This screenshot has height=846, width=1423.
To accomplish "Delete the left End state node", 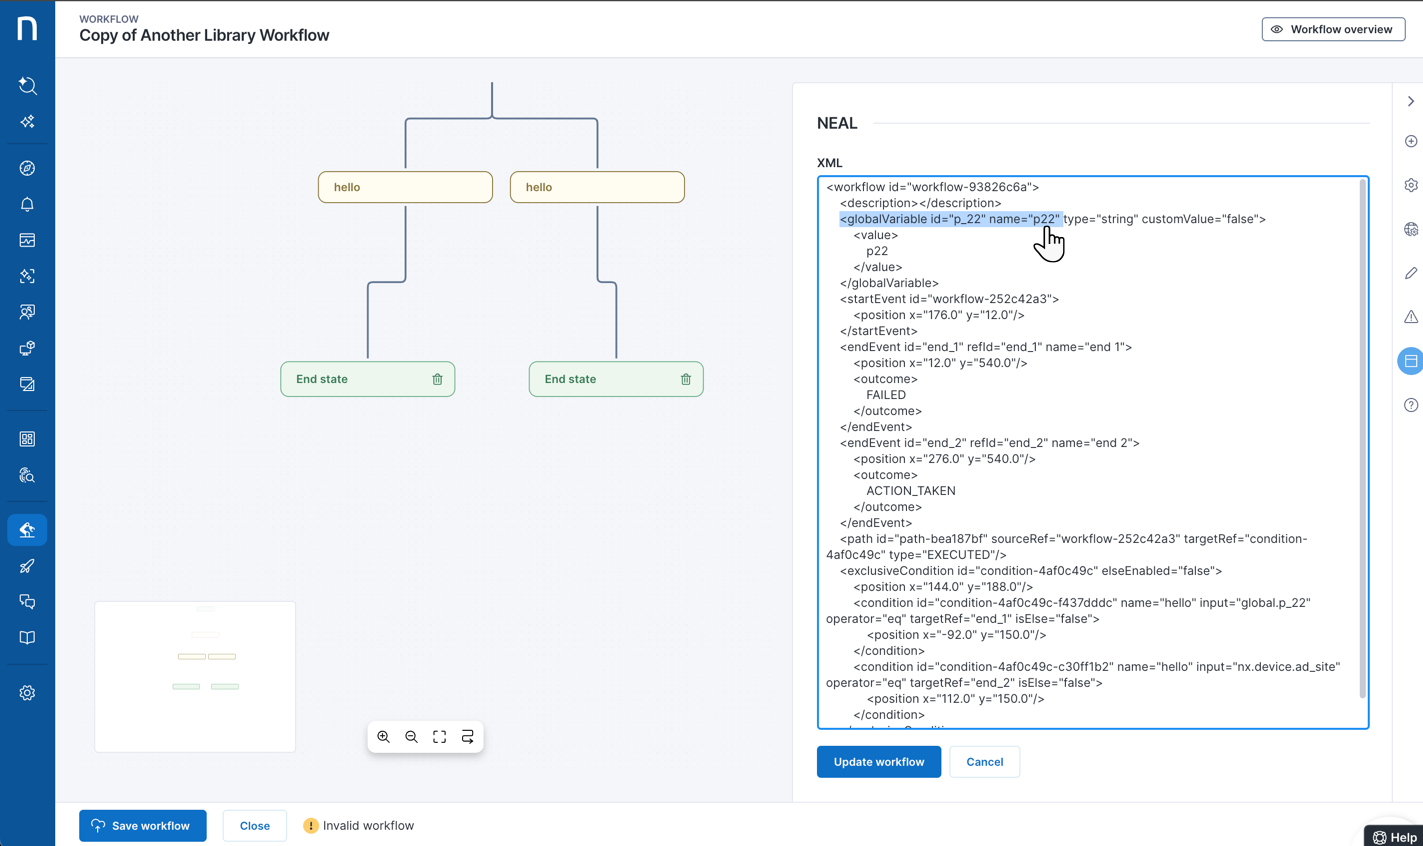I will pos(437,380).
